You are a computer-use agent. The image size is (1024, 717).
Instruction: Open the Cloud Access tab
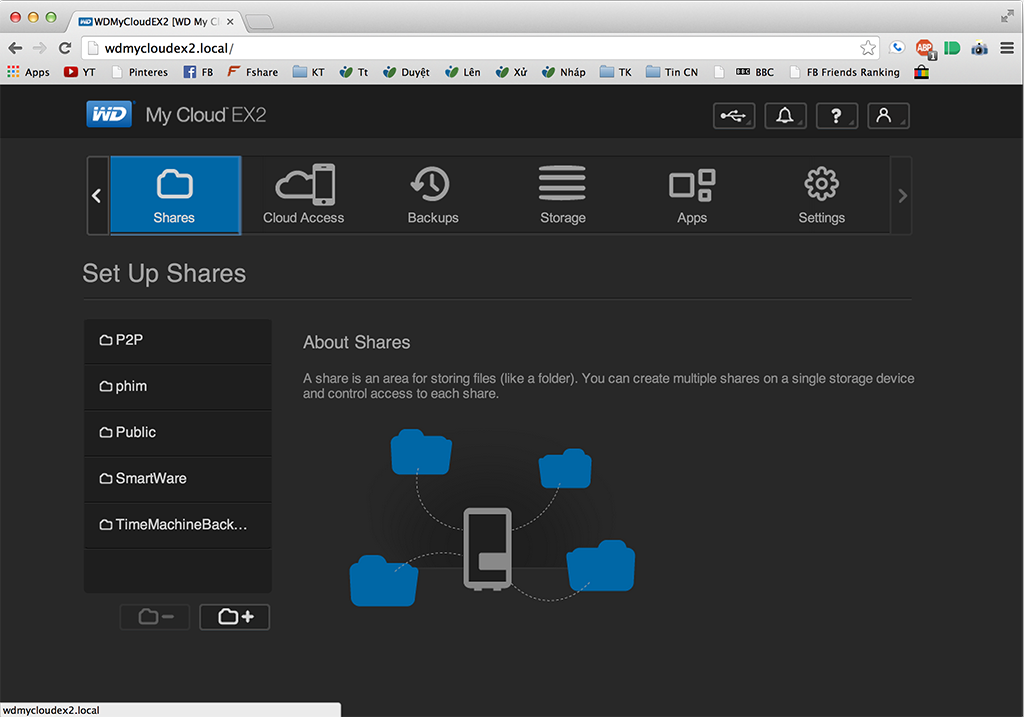[304, 195]
